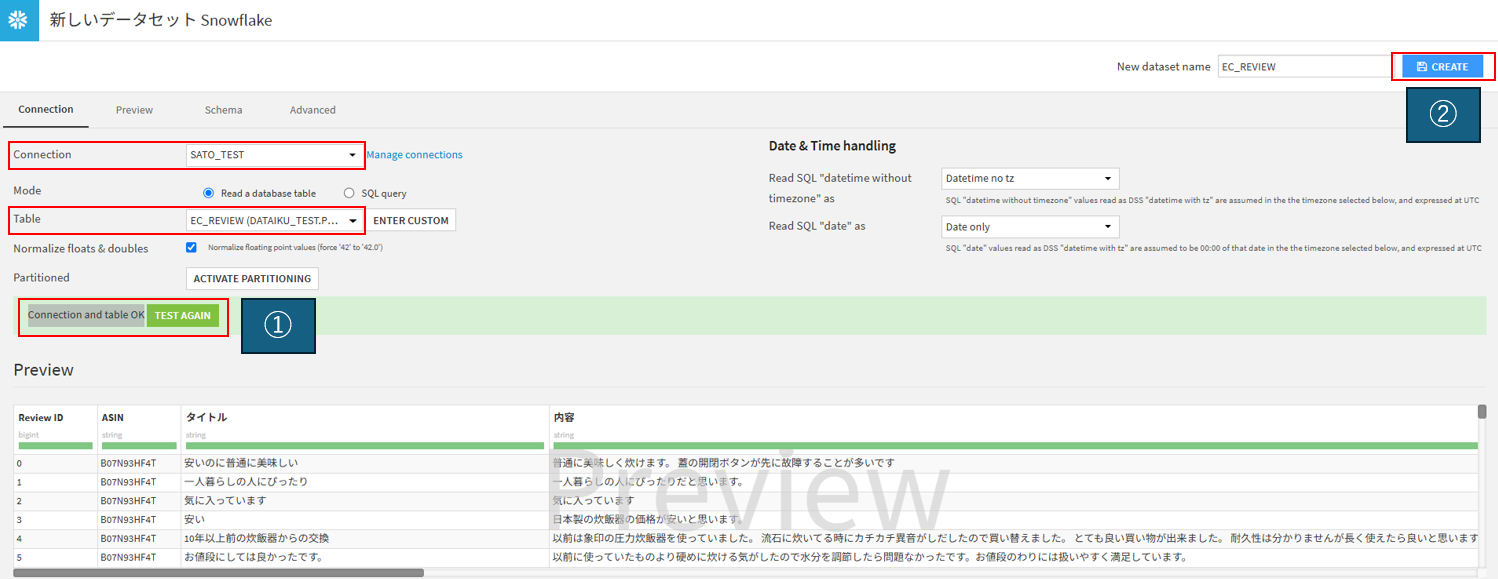Expand the Table dropdown showing EC_REVIEW
The height and width of the screenshot is (579, 1498).
[x=274, y=220]
